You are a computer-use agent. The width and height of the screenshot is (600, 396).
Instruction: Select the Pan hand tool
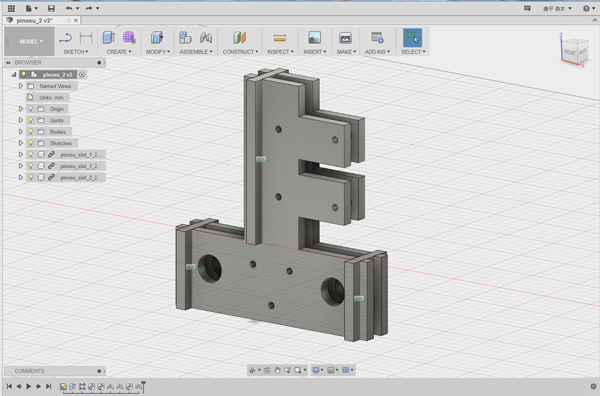[277, 370]
